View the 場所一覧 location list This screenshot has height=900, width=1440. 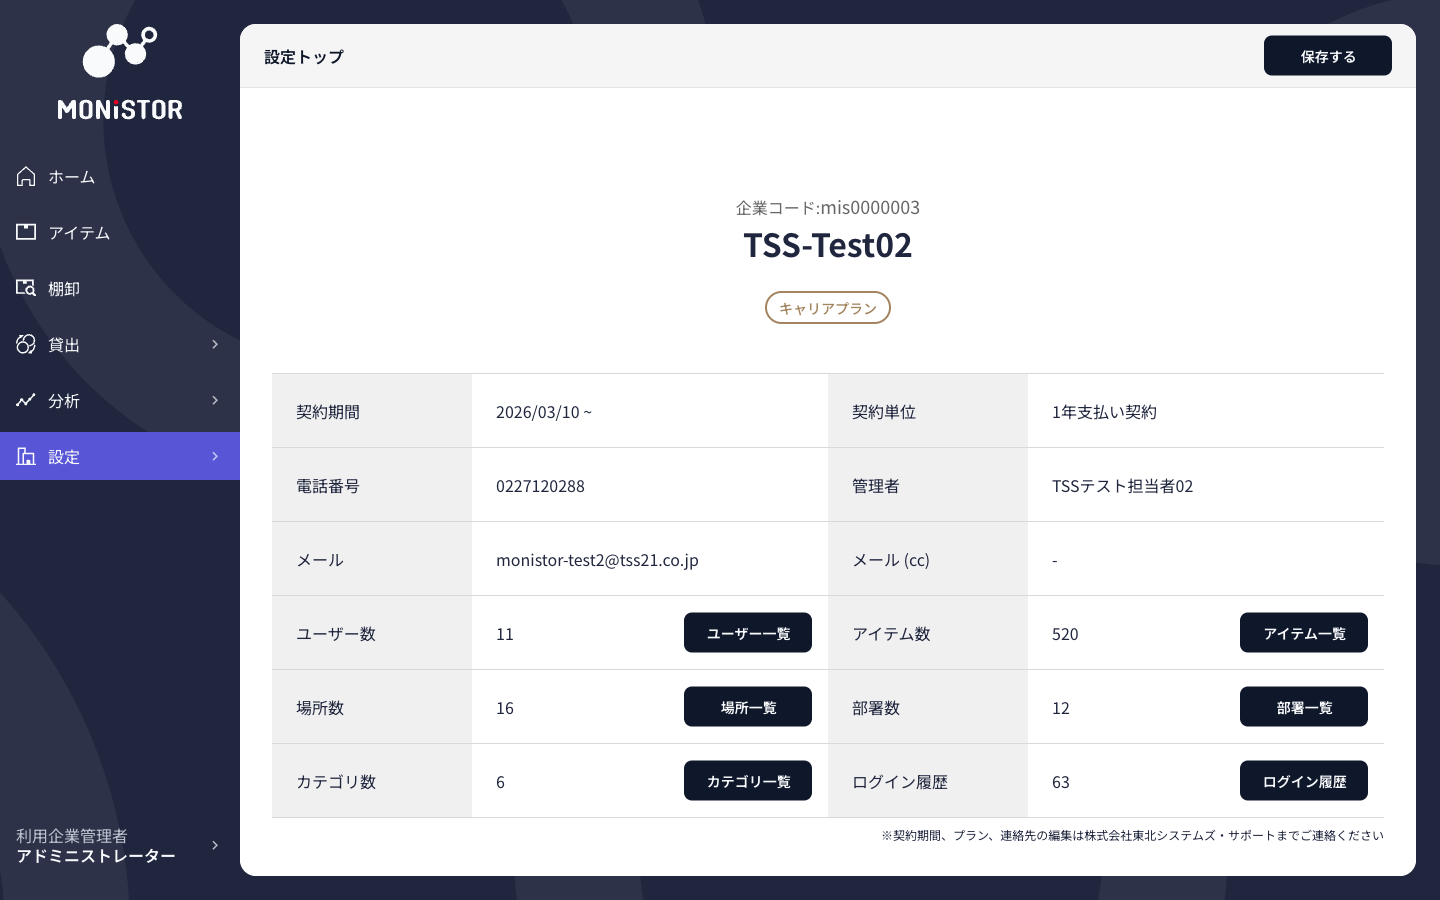tap(748, 706)
